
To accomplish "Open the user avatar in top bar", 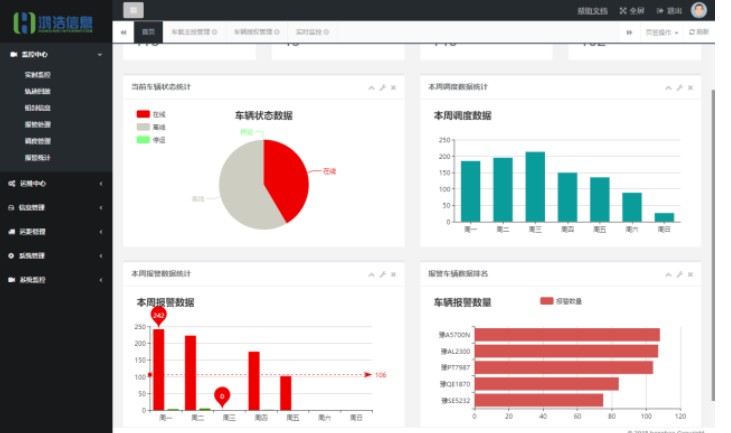I will click(x=698, y=10).
